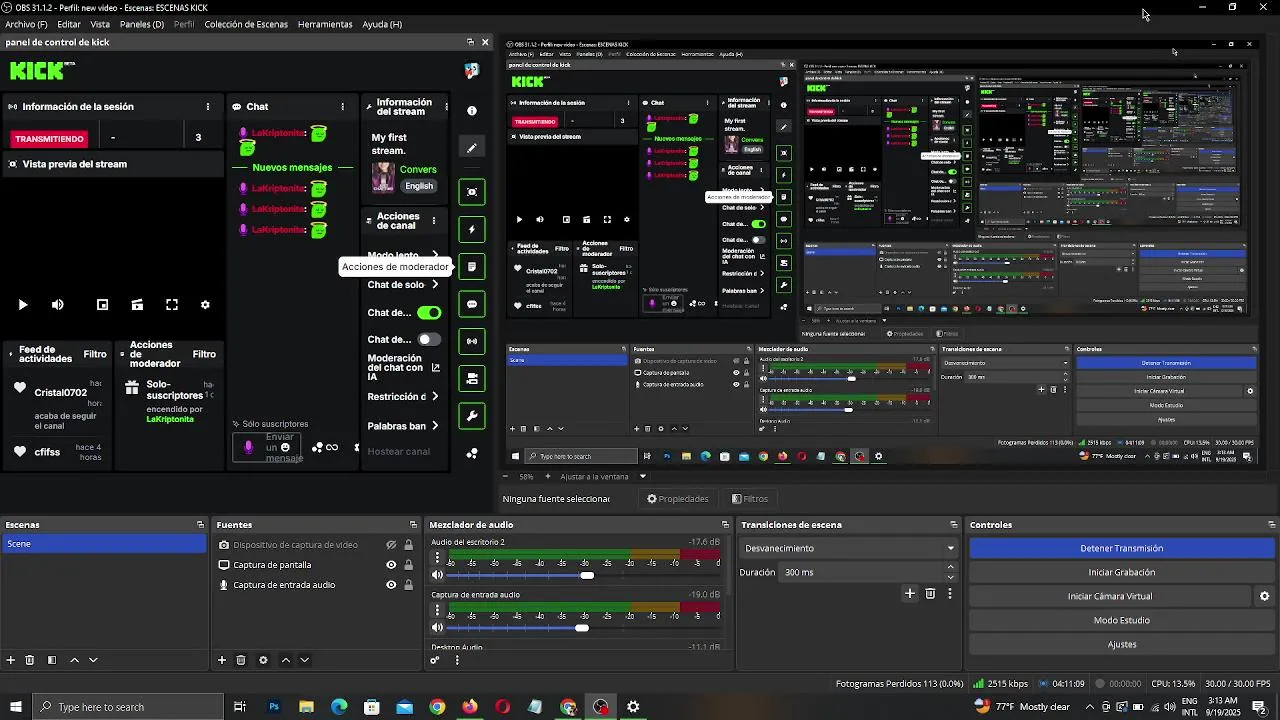Image resolution: width=1280 pixels, height=720 pixels.
Task: Open Editar menu
Action: point(69,24)
